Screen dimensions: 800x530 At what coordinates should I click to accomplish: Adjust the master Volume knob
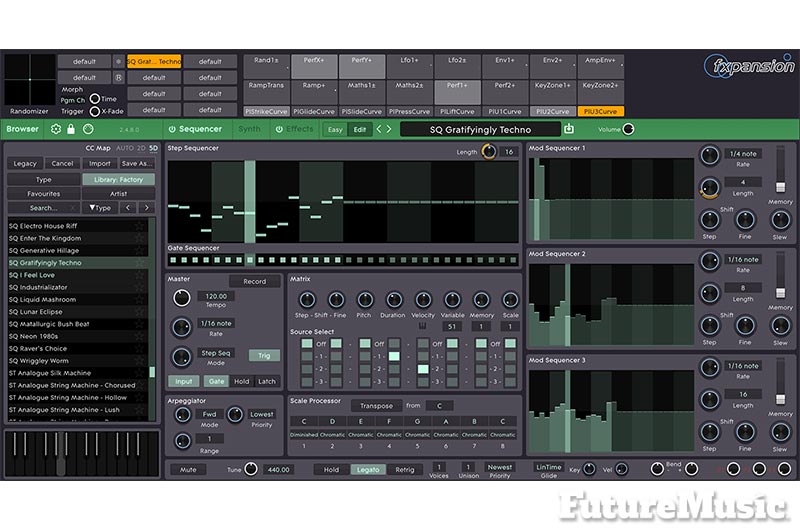point(629,129)
